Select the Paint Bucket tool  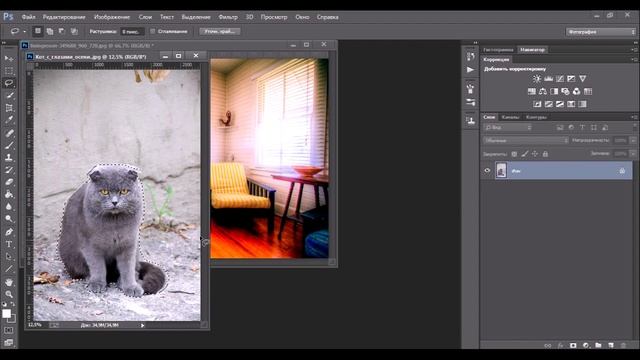click(x=9, y=194)
